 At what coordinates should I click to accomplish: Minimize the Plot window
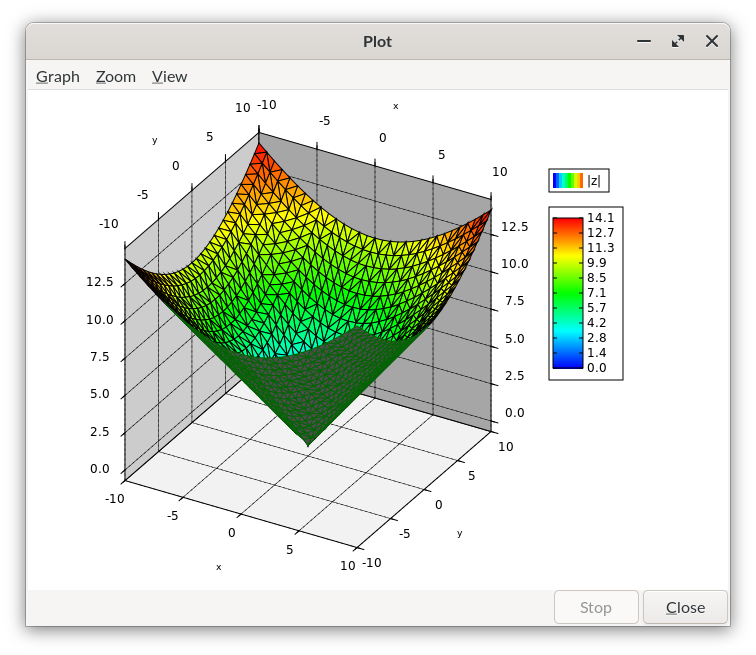(x=644, y=41)
